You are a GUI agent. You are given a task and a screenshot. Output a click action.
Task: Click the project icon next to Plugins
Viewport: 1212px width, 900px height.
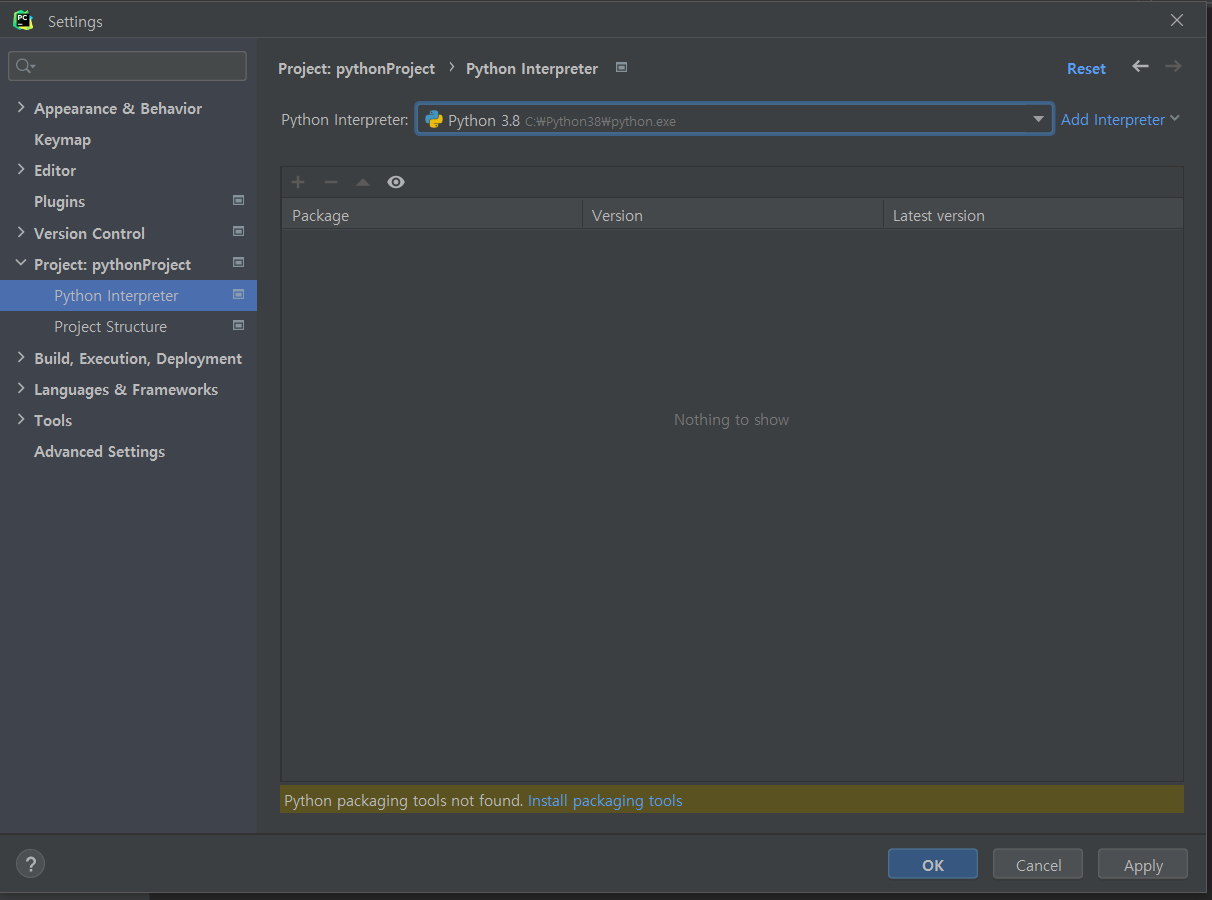(238, 201)
